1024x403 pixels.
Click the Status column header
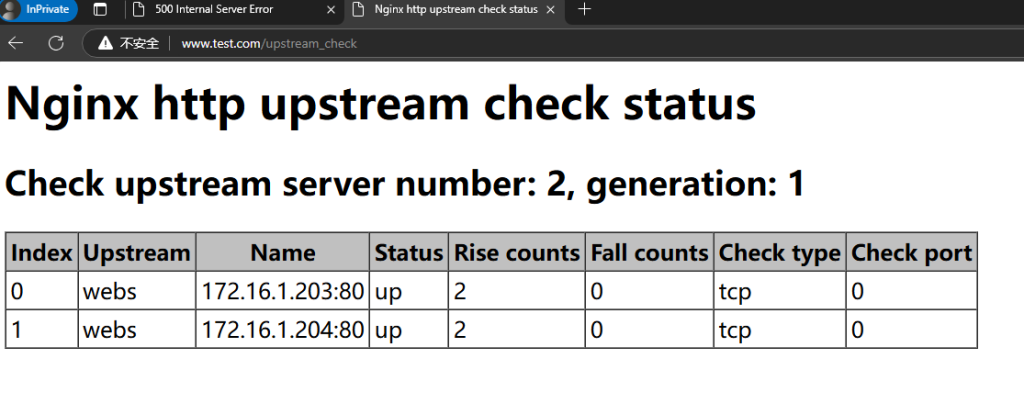pyautogui.click(x=408, y=253)
